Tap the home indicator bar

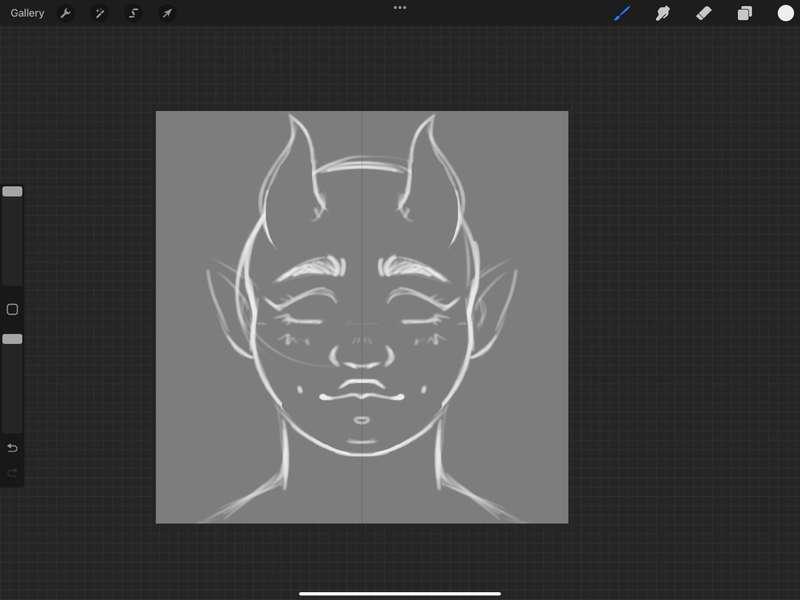pos(400,594)
